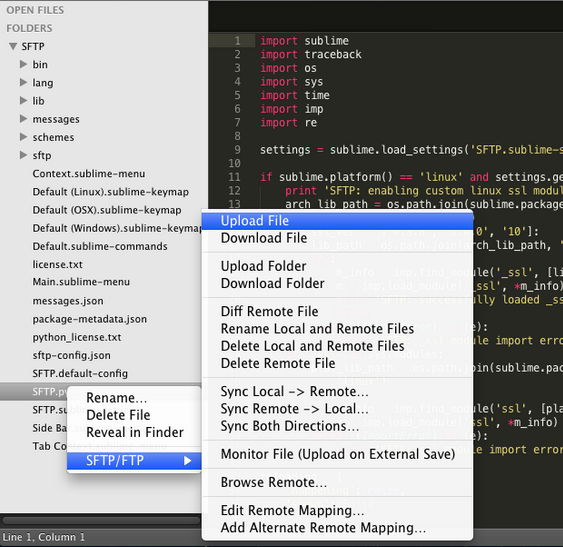Click the FOLDERS sidebar heading
Screen dimensions: 563x547
29,28
